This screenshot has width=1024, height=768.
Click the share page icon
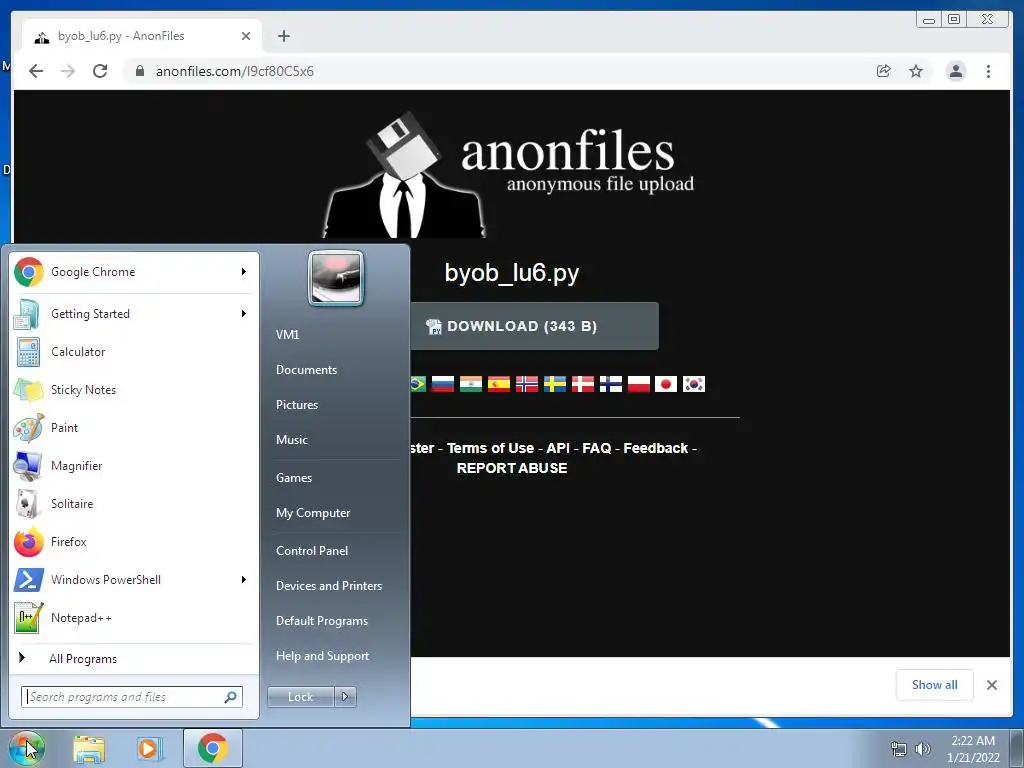pyautogui.click(x=884, y=71)
